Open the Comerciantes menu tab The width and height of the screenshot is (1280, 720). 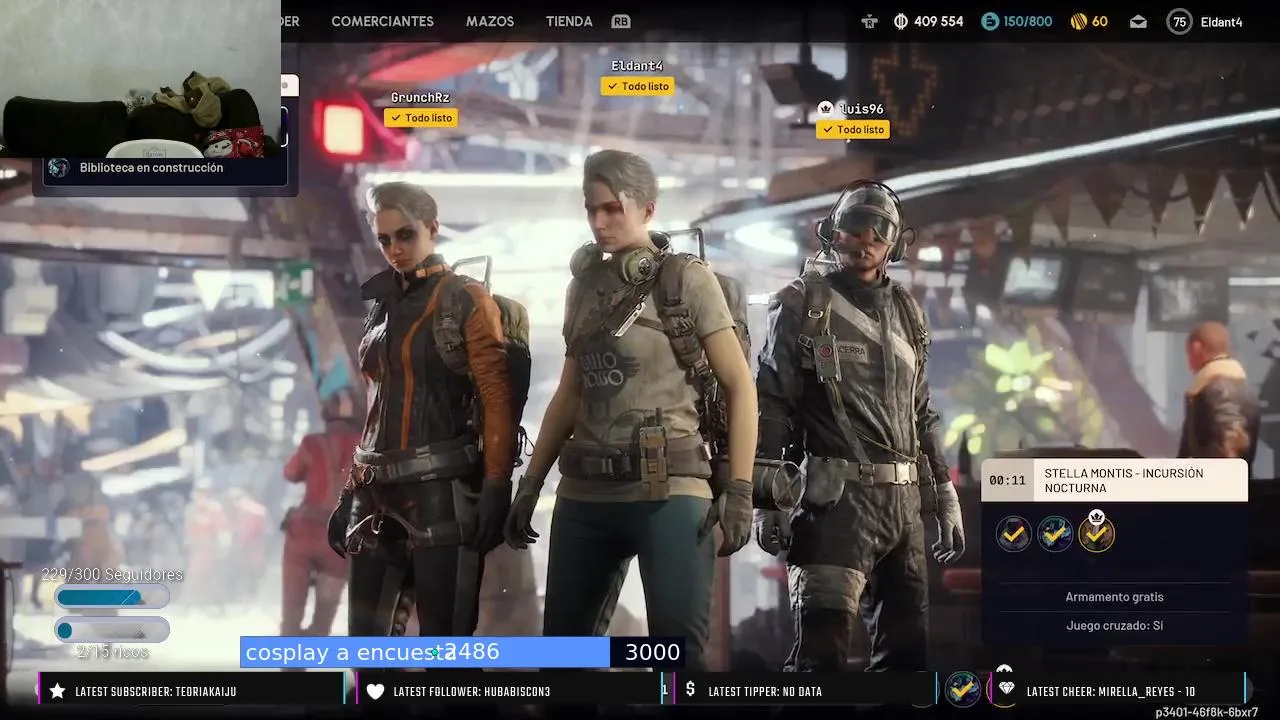coord(382,21)
